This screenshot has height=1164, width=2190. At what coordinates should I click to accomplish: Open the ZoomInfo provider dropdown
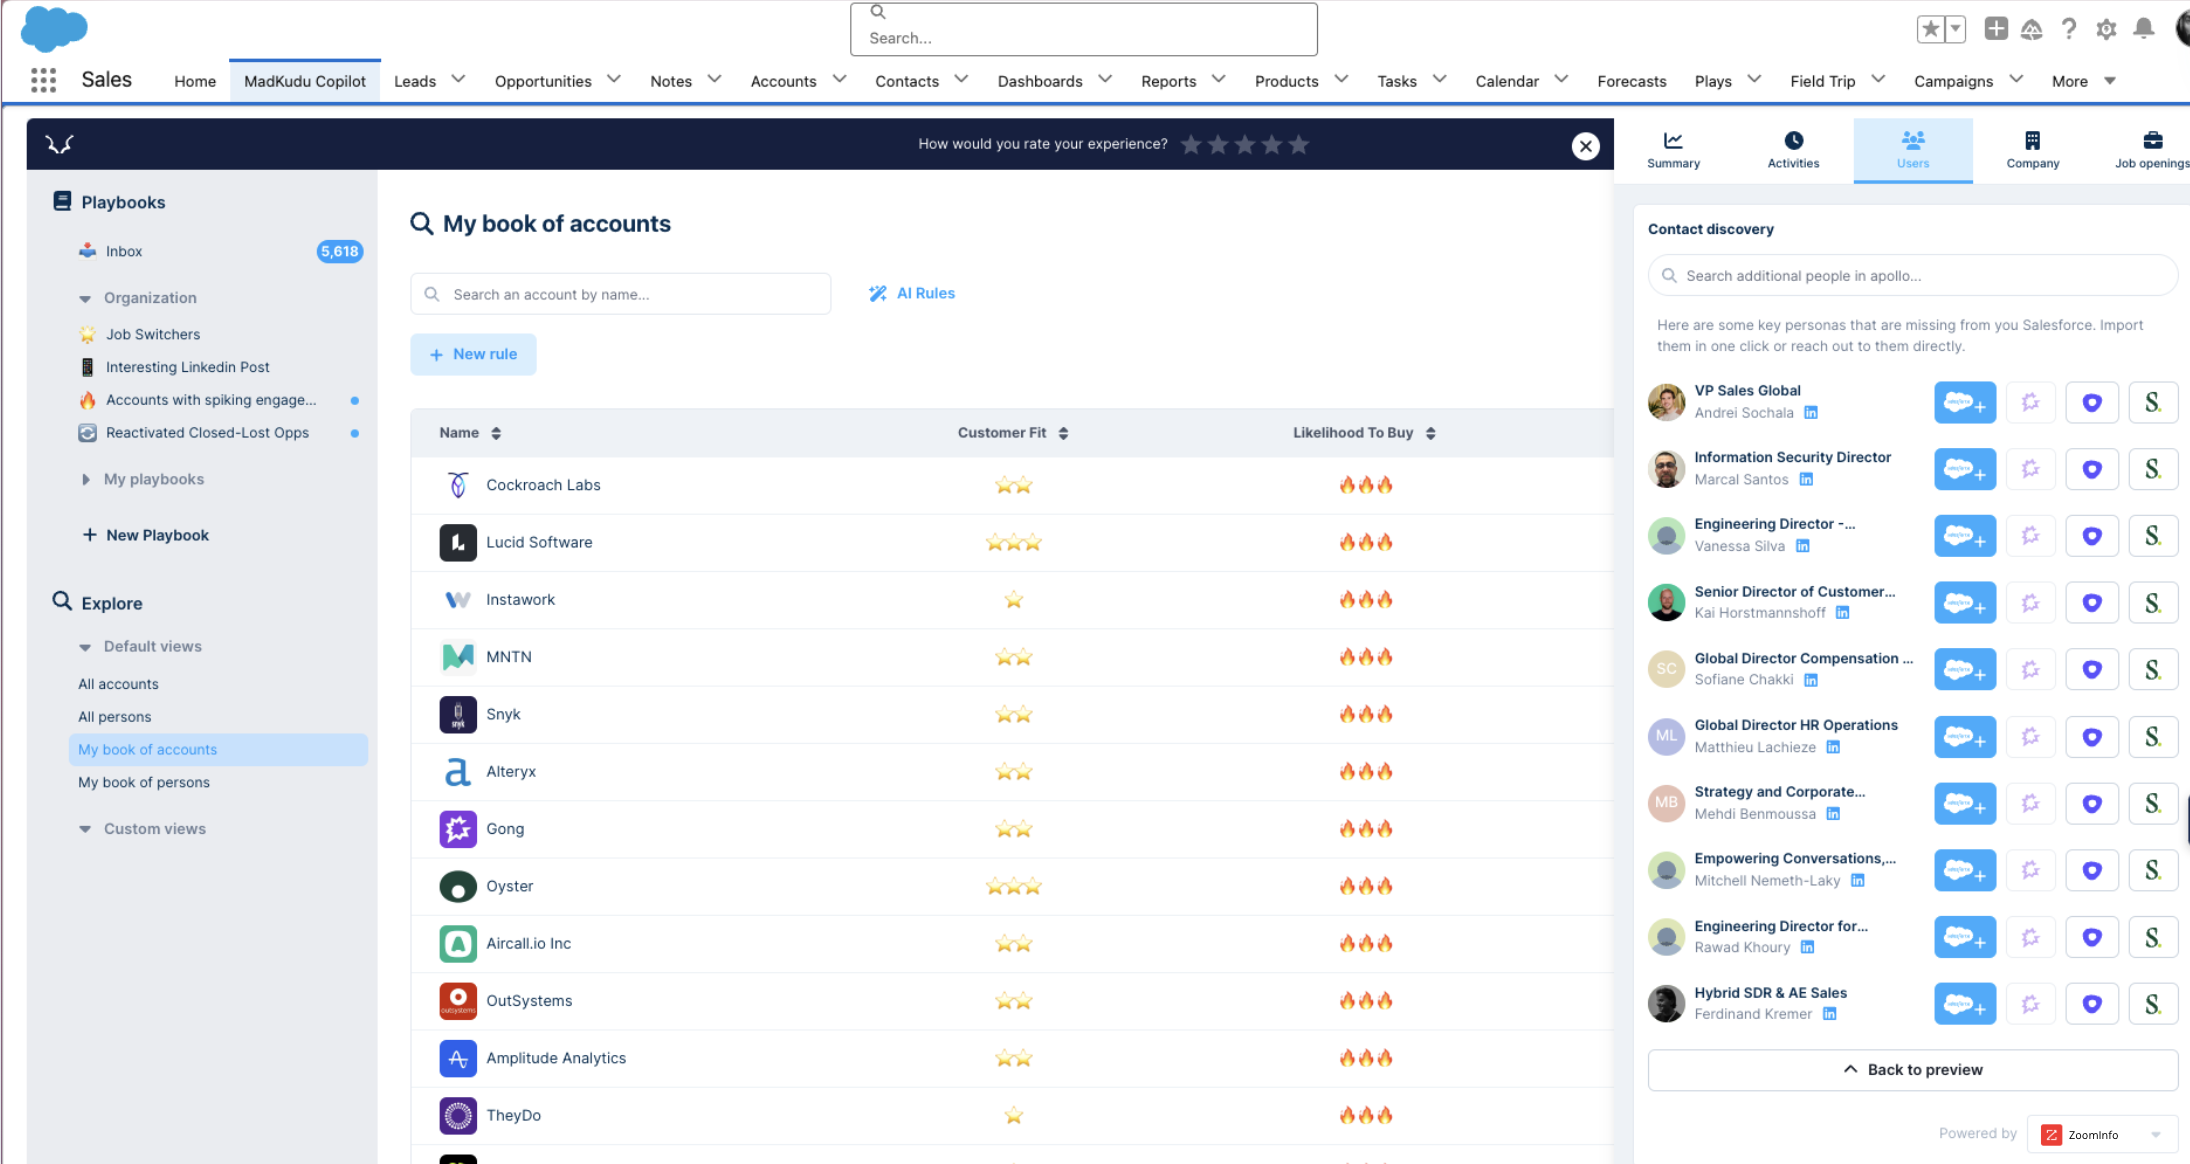click(2102, 1134)
